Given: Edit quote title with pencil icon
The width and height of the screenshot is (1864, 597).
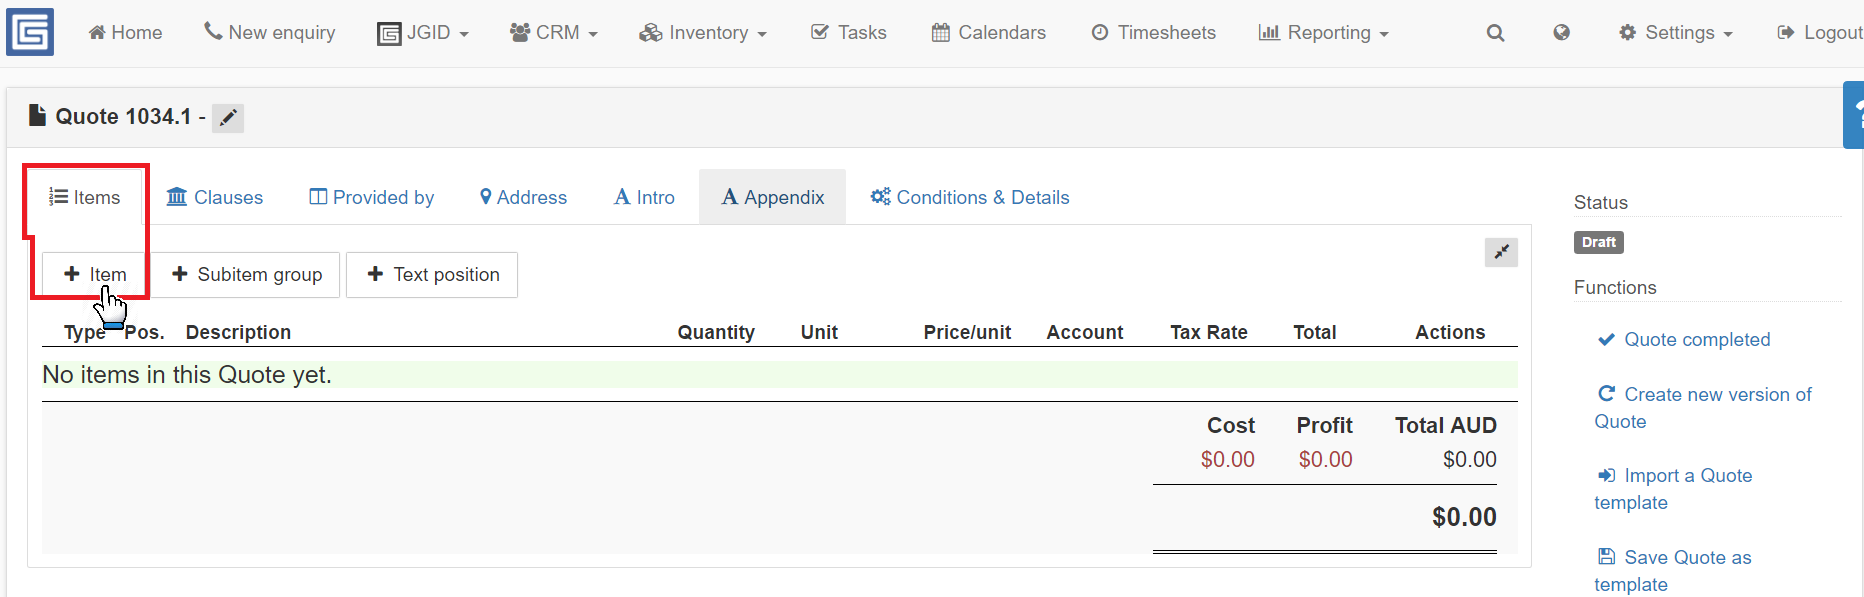Looking at the screenshot, I should [x=228, y=118].
